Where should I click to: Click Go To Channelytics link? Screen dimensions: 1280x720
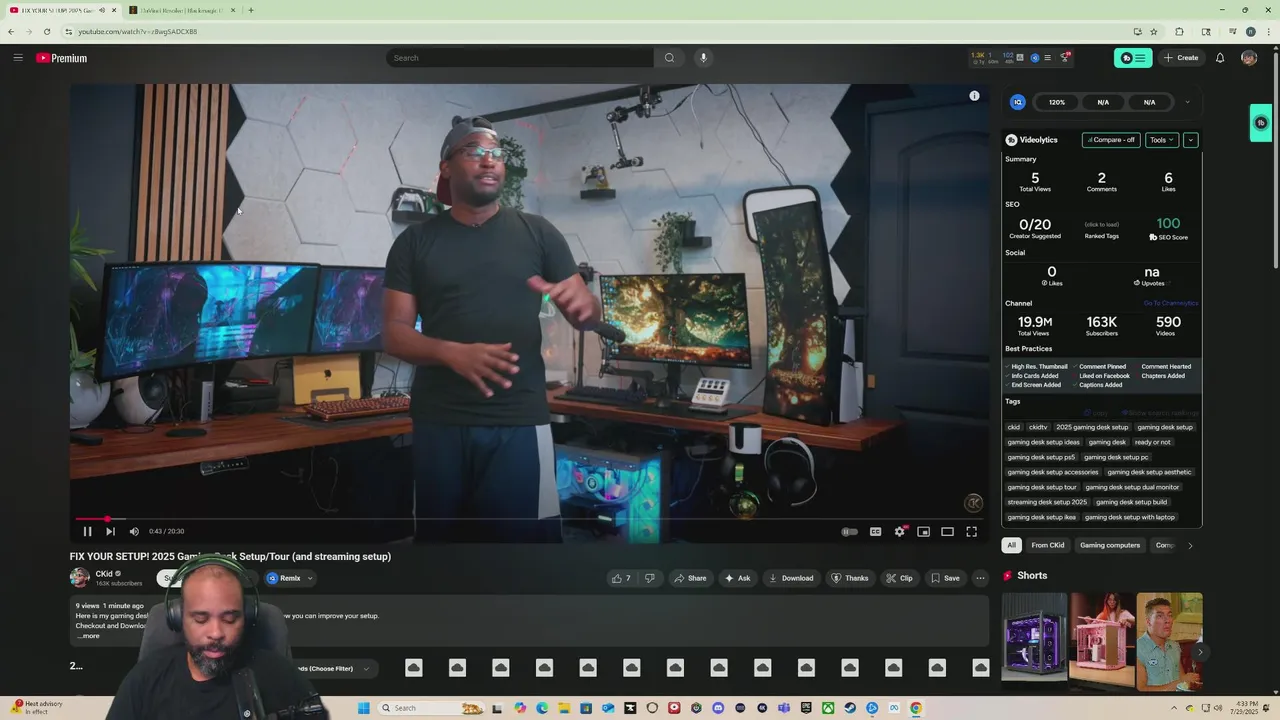click(x=1171, y=303)
